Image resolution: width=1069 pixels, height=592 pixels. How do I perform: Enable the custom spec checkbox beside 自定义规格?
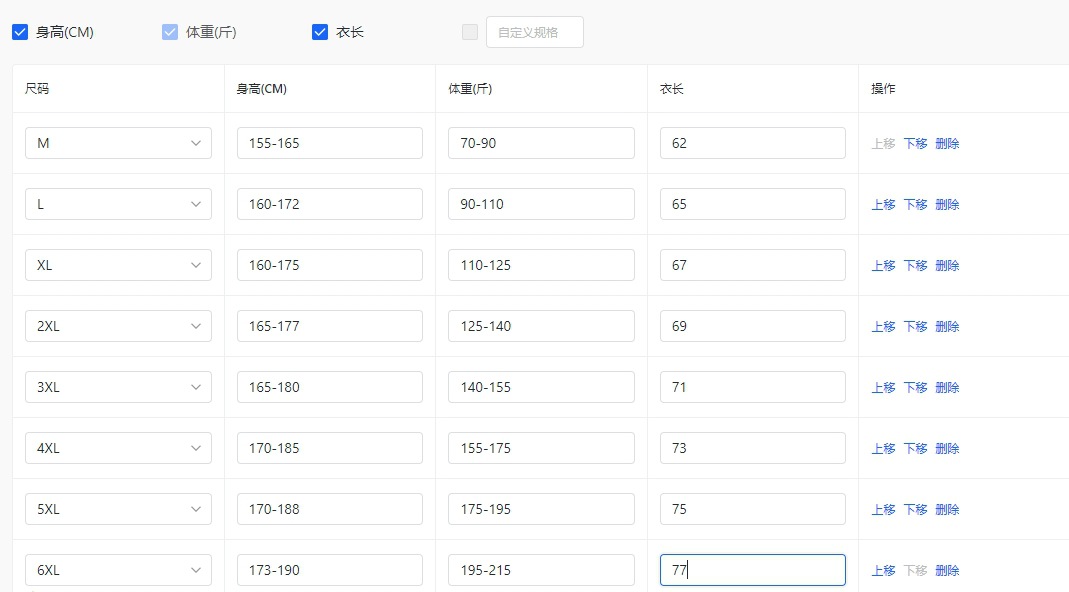coord(470,32)
